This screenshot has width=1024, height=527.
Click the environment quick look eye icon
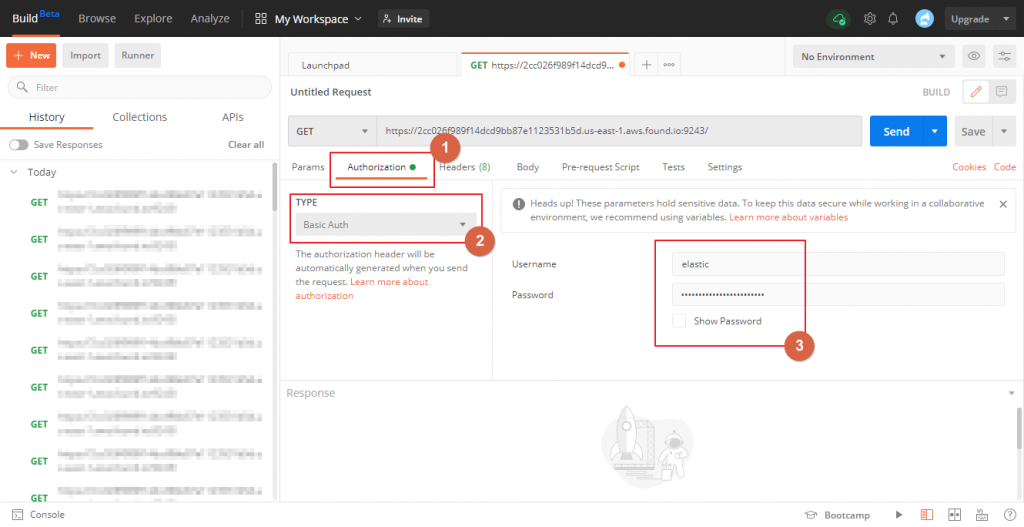[974, 56]
